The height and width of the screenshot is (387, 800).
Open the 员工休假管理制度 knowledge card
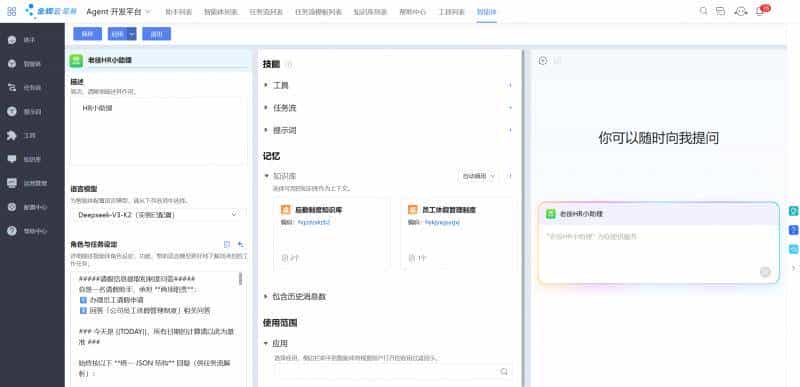(457, 234)
